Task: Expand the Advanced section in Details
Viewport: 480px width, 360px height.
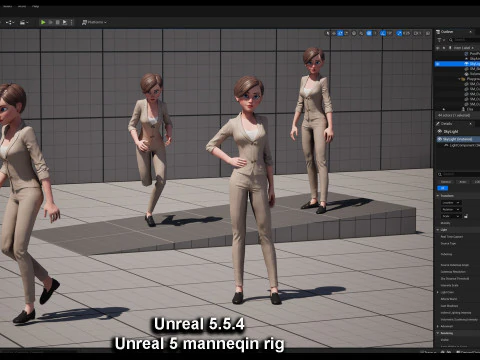Action: pyautogui.click(x=438, y=326)
